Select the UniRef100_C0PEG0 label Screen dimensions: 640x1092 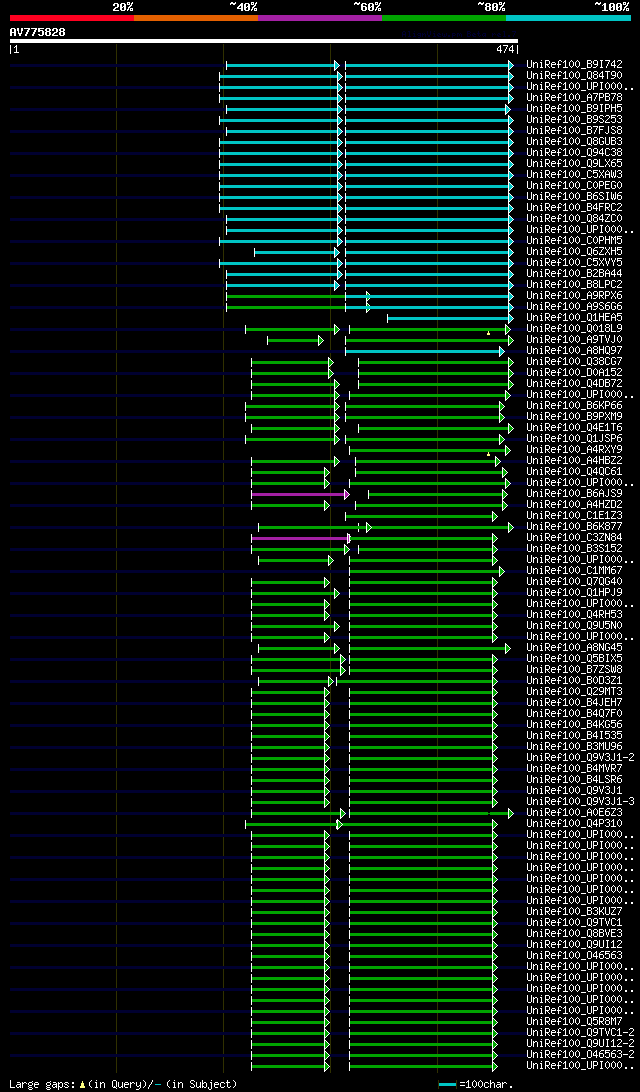[x=575, y=186]
